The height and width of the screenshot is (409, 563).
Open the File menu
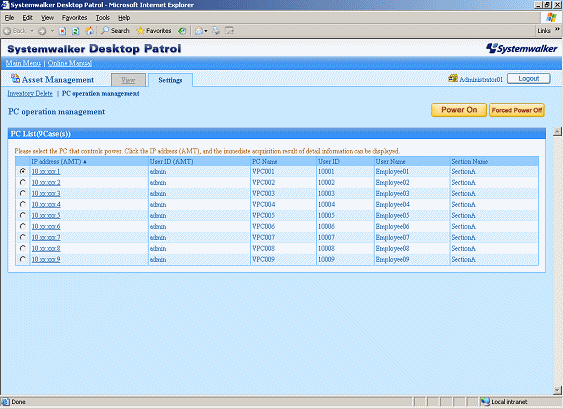(9, 18)
